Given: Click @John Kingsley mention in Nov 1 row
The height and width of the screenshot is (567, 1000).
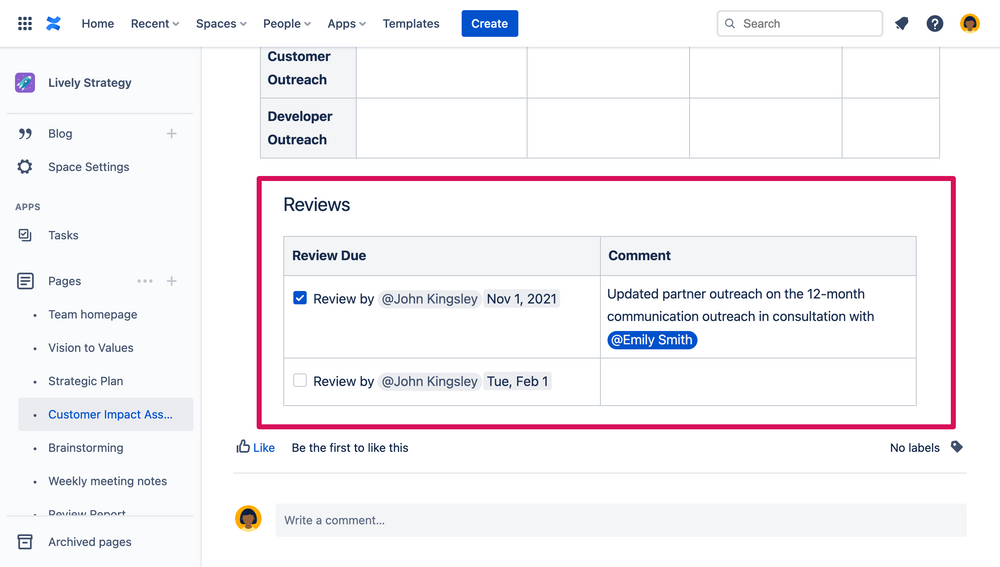Looking at the screenshot, I should 429,298.
